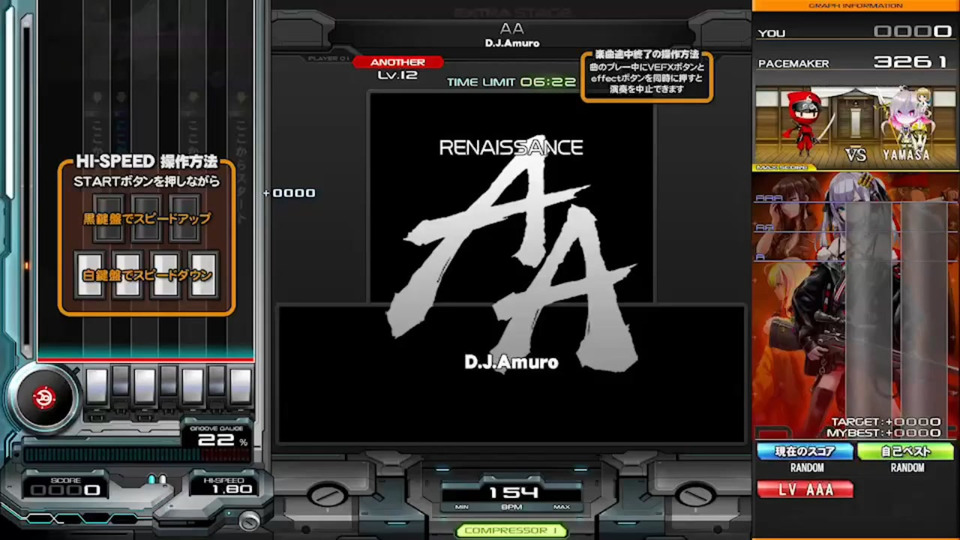960x540 pixels.
Task: Click the 楽曲途中終了の操作方法 info box
Action: click(x=647, y=75)
